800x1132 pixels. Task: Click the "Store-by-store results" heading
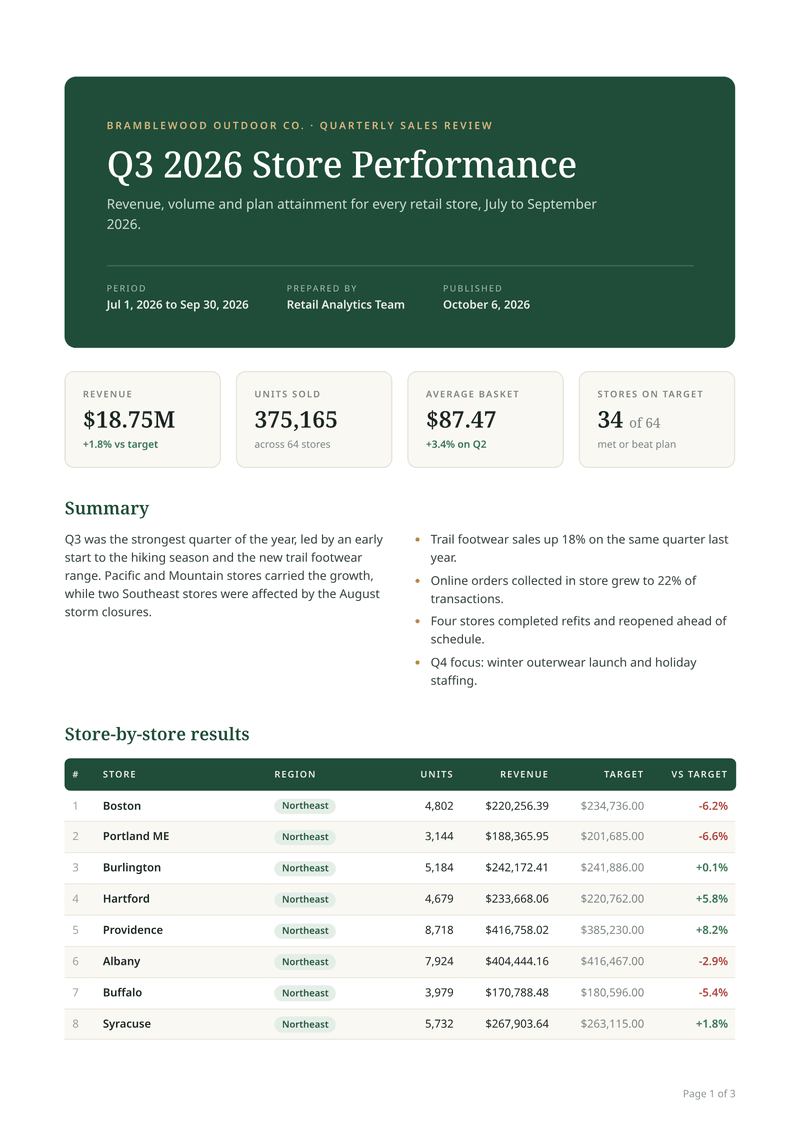tap(157, 734)
